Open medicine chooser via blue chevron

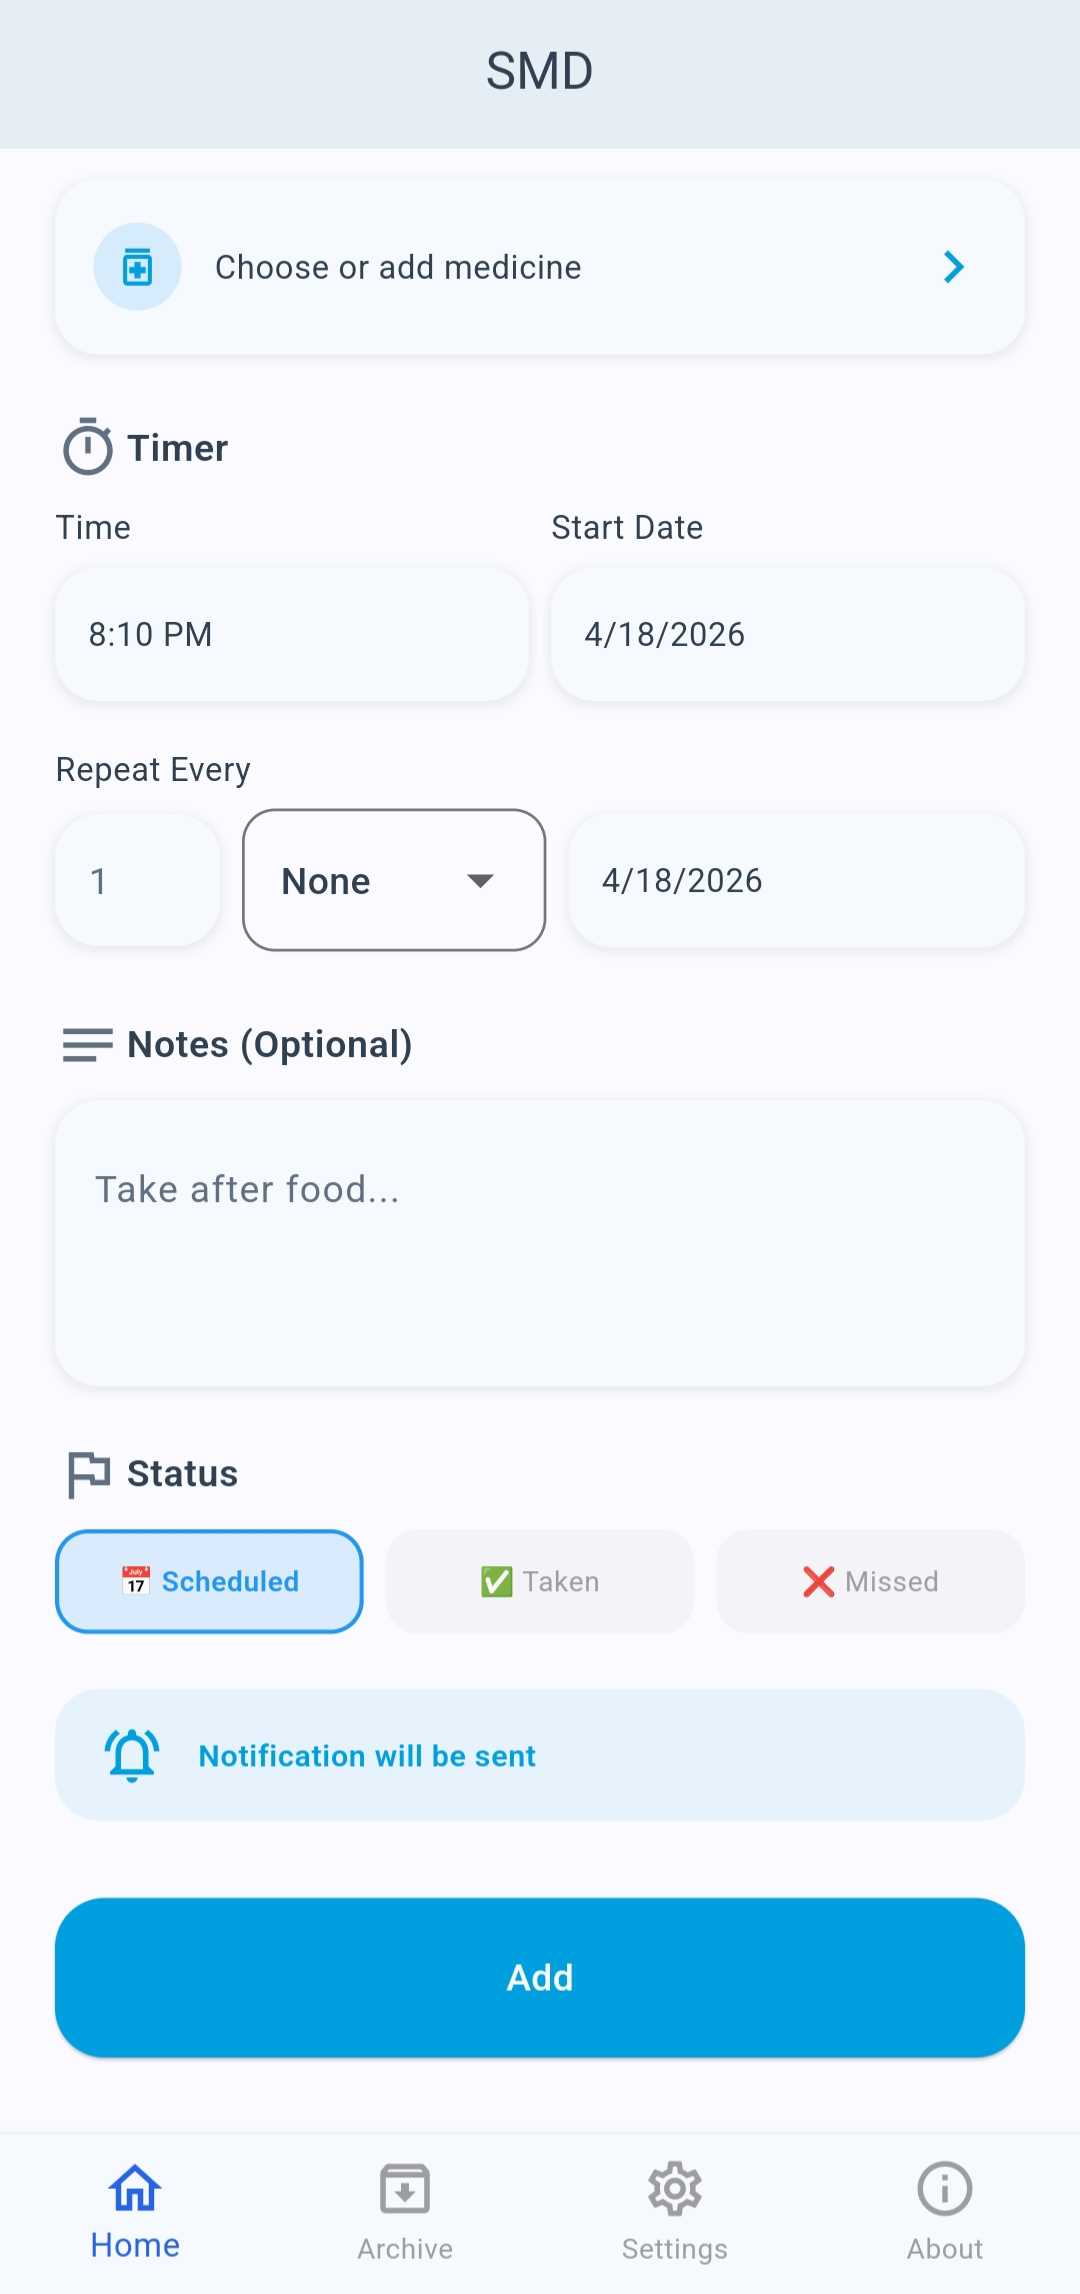pyautogui.click(x=954, y=267)
